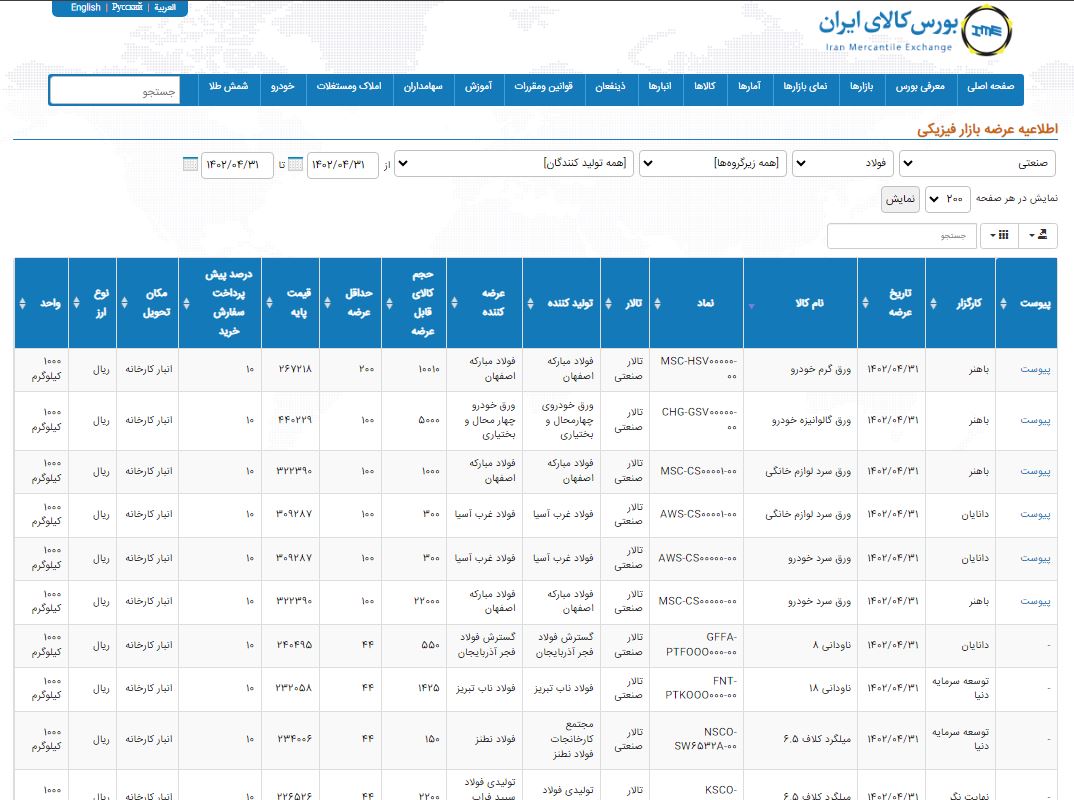The height and width of the screenshot is (800, 1074).
Task: Sort table by عرضه کننده column arrows
Action: pos(454,303)
